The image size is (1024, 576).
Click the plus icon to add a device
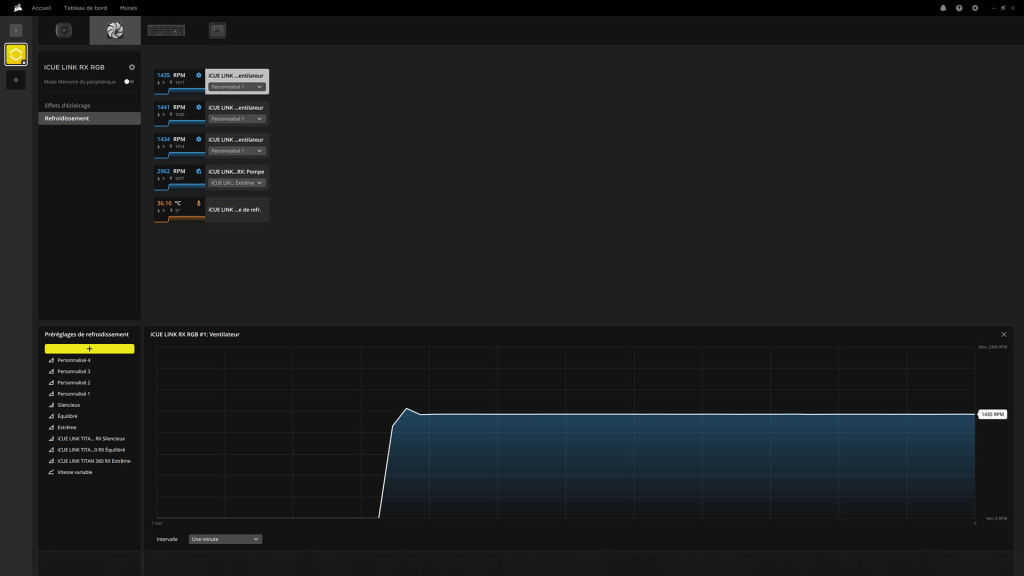click(15, 79)
